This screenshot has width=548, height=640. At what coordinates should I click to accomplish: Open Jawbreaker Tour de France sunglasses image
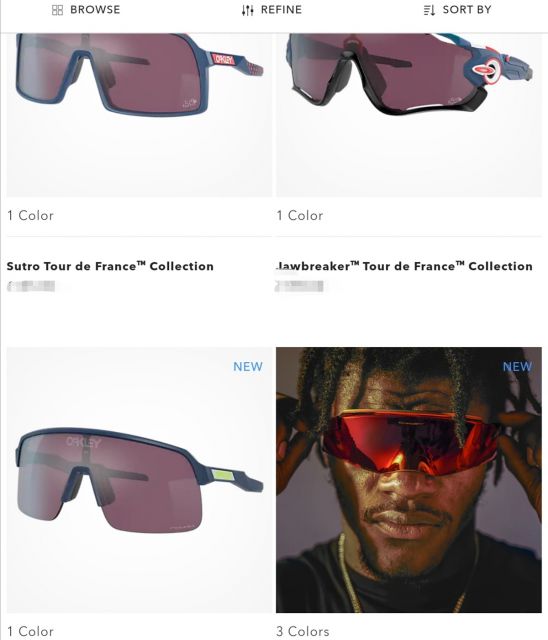pyautogui.click(x=409, y=115)
